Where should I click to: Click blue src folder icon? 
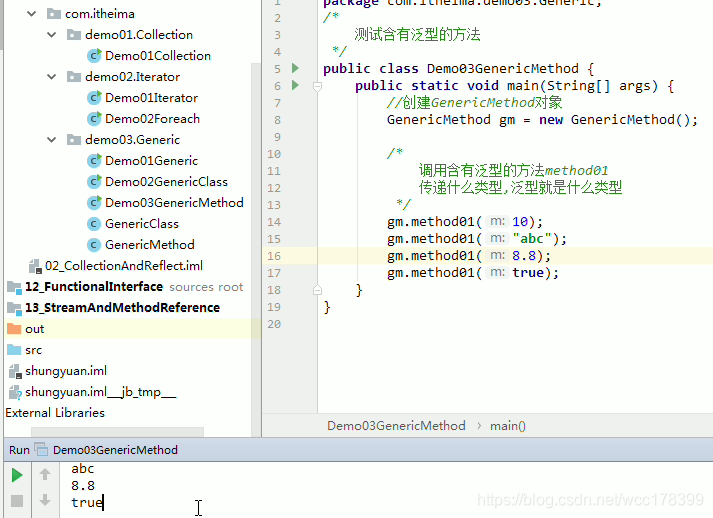point(14,350)
